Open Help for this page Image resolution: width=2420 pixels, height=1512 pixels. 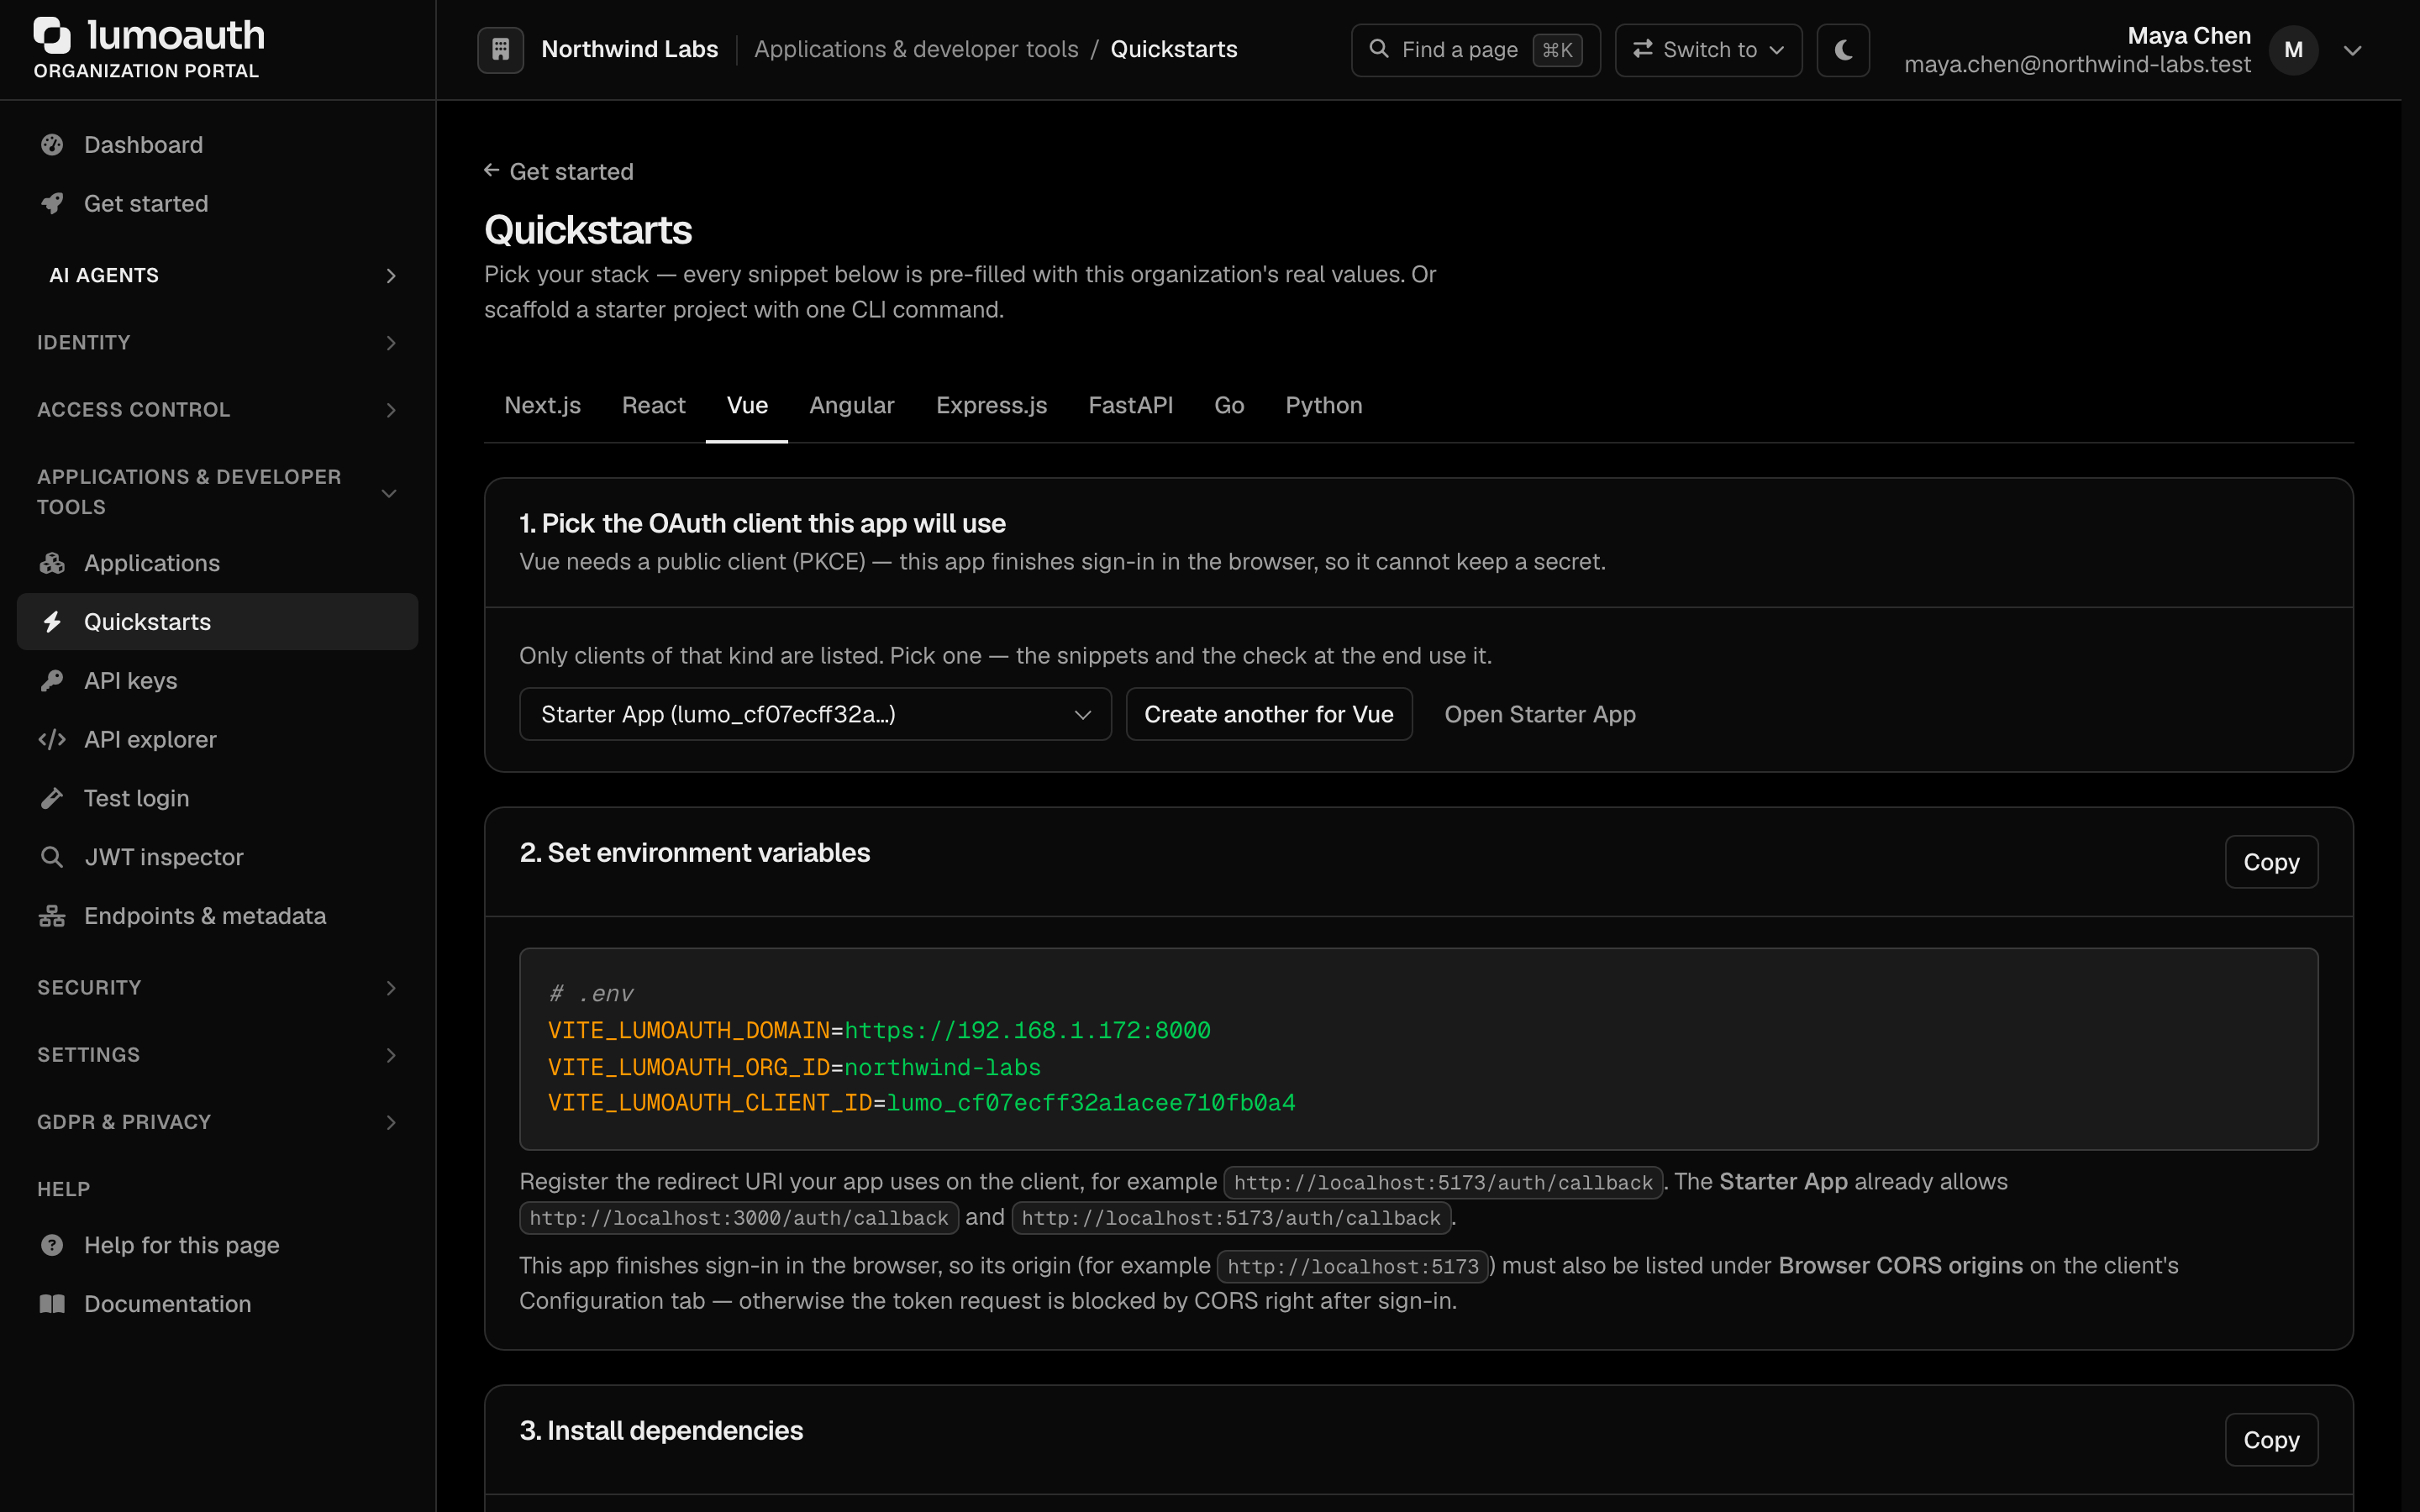click(217, 1245)
